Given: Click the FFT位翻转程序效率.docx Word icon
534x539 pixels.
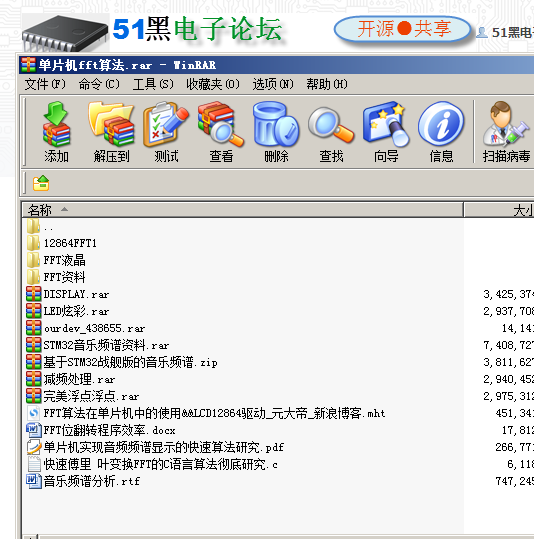Looking at the screenshot, I should [x=34, y=430].
